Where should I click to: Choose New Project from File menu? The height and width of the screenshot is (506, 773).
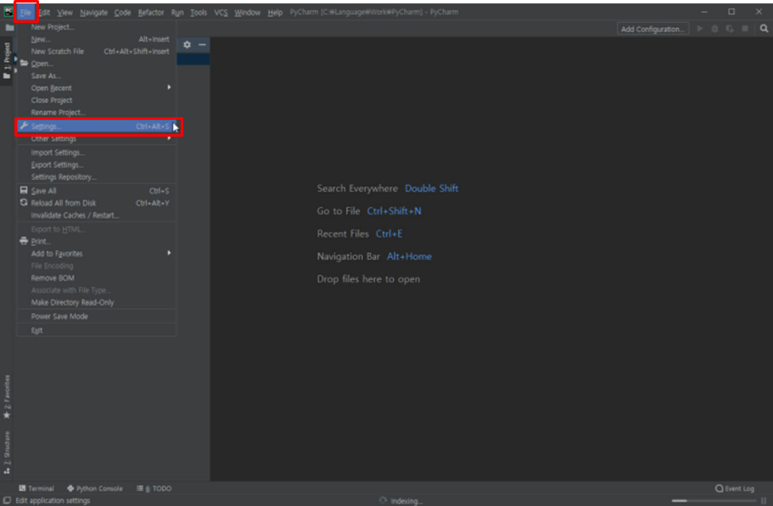point(97,27)
